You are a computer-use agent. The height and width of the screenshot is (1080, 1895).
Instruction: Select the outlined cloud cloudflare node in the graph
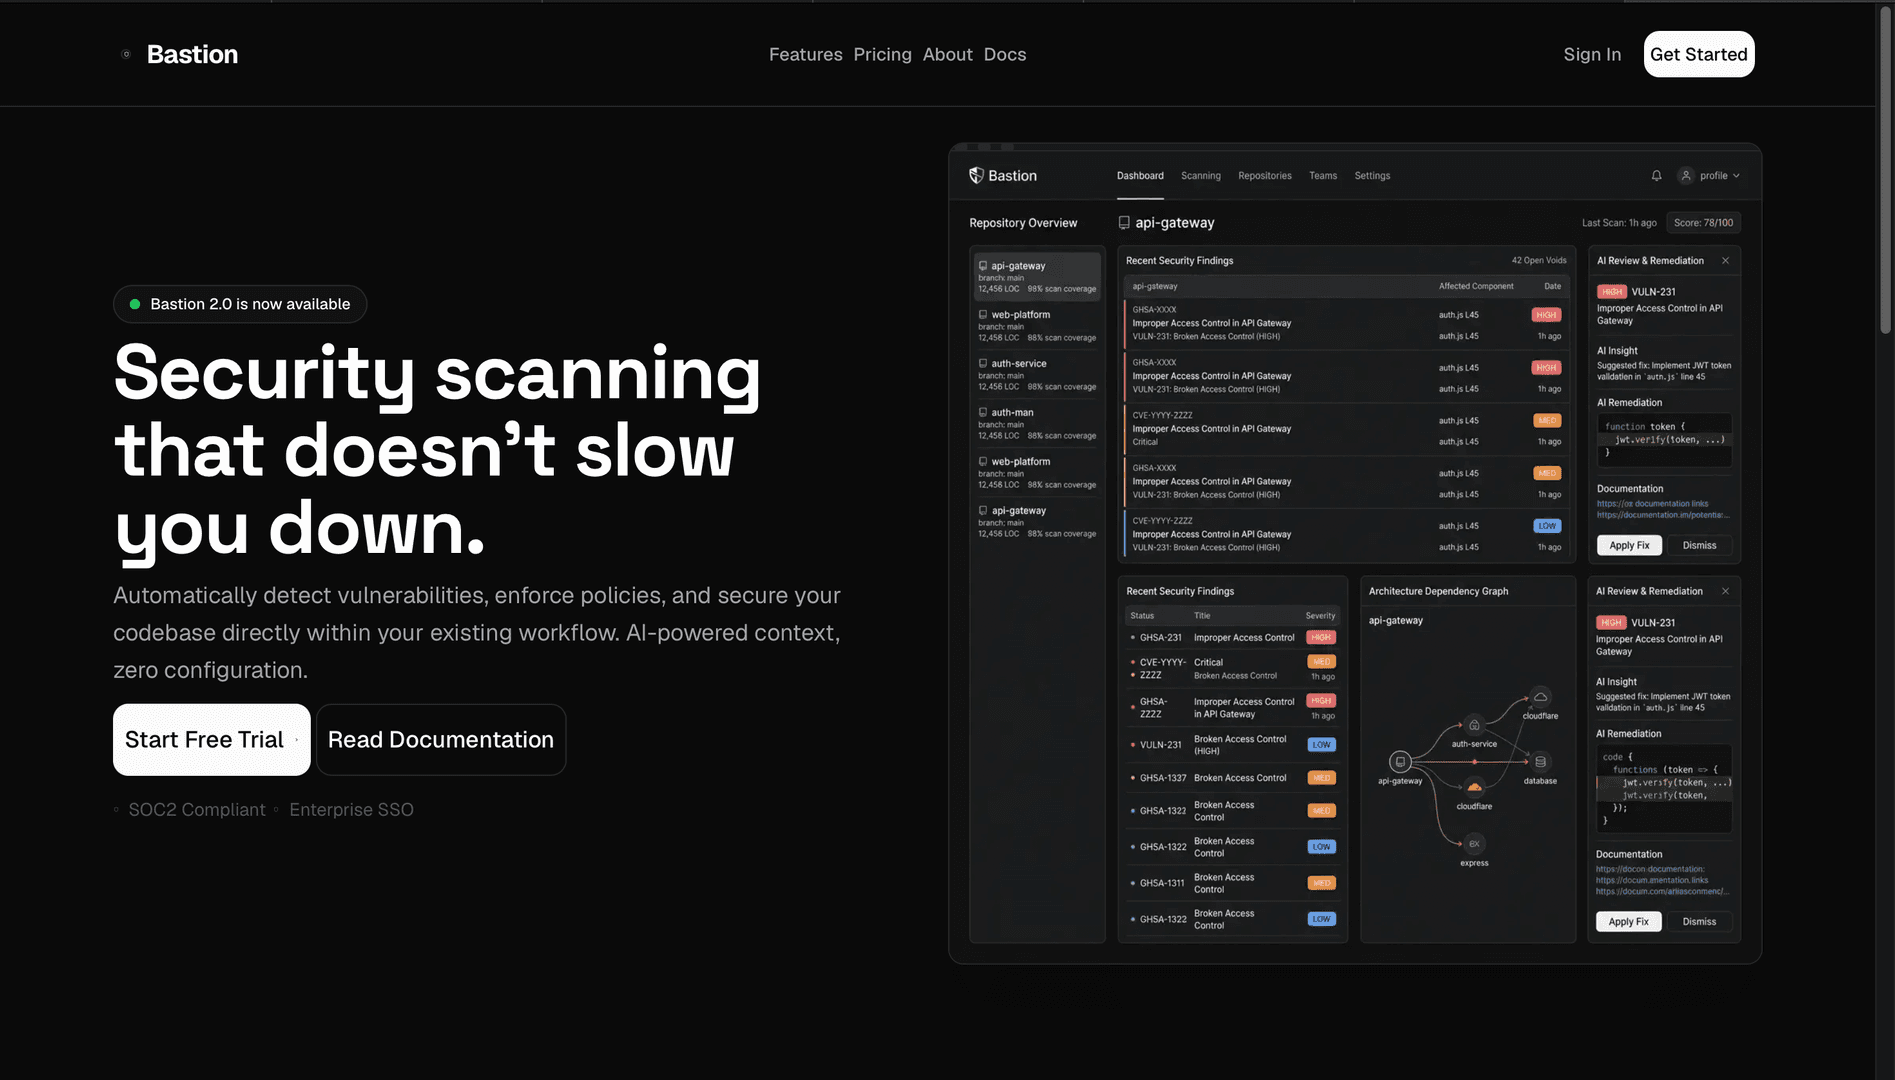pyautogui.click(x=1541, y=697)
